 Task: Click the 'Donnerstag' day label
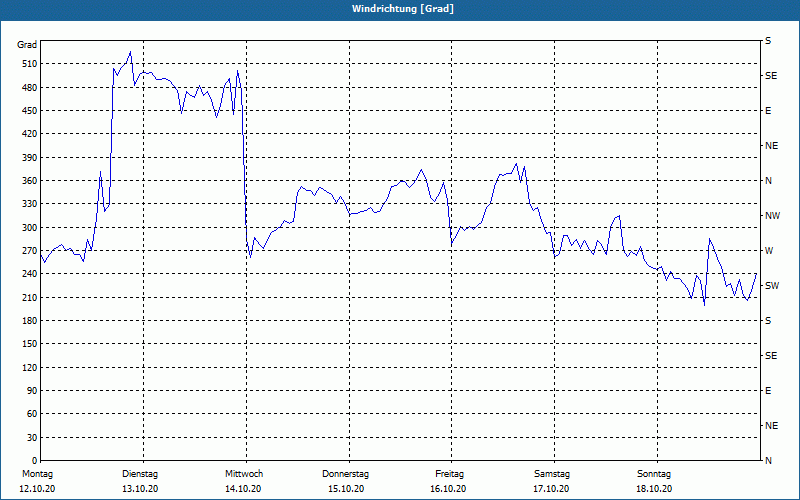345,474
